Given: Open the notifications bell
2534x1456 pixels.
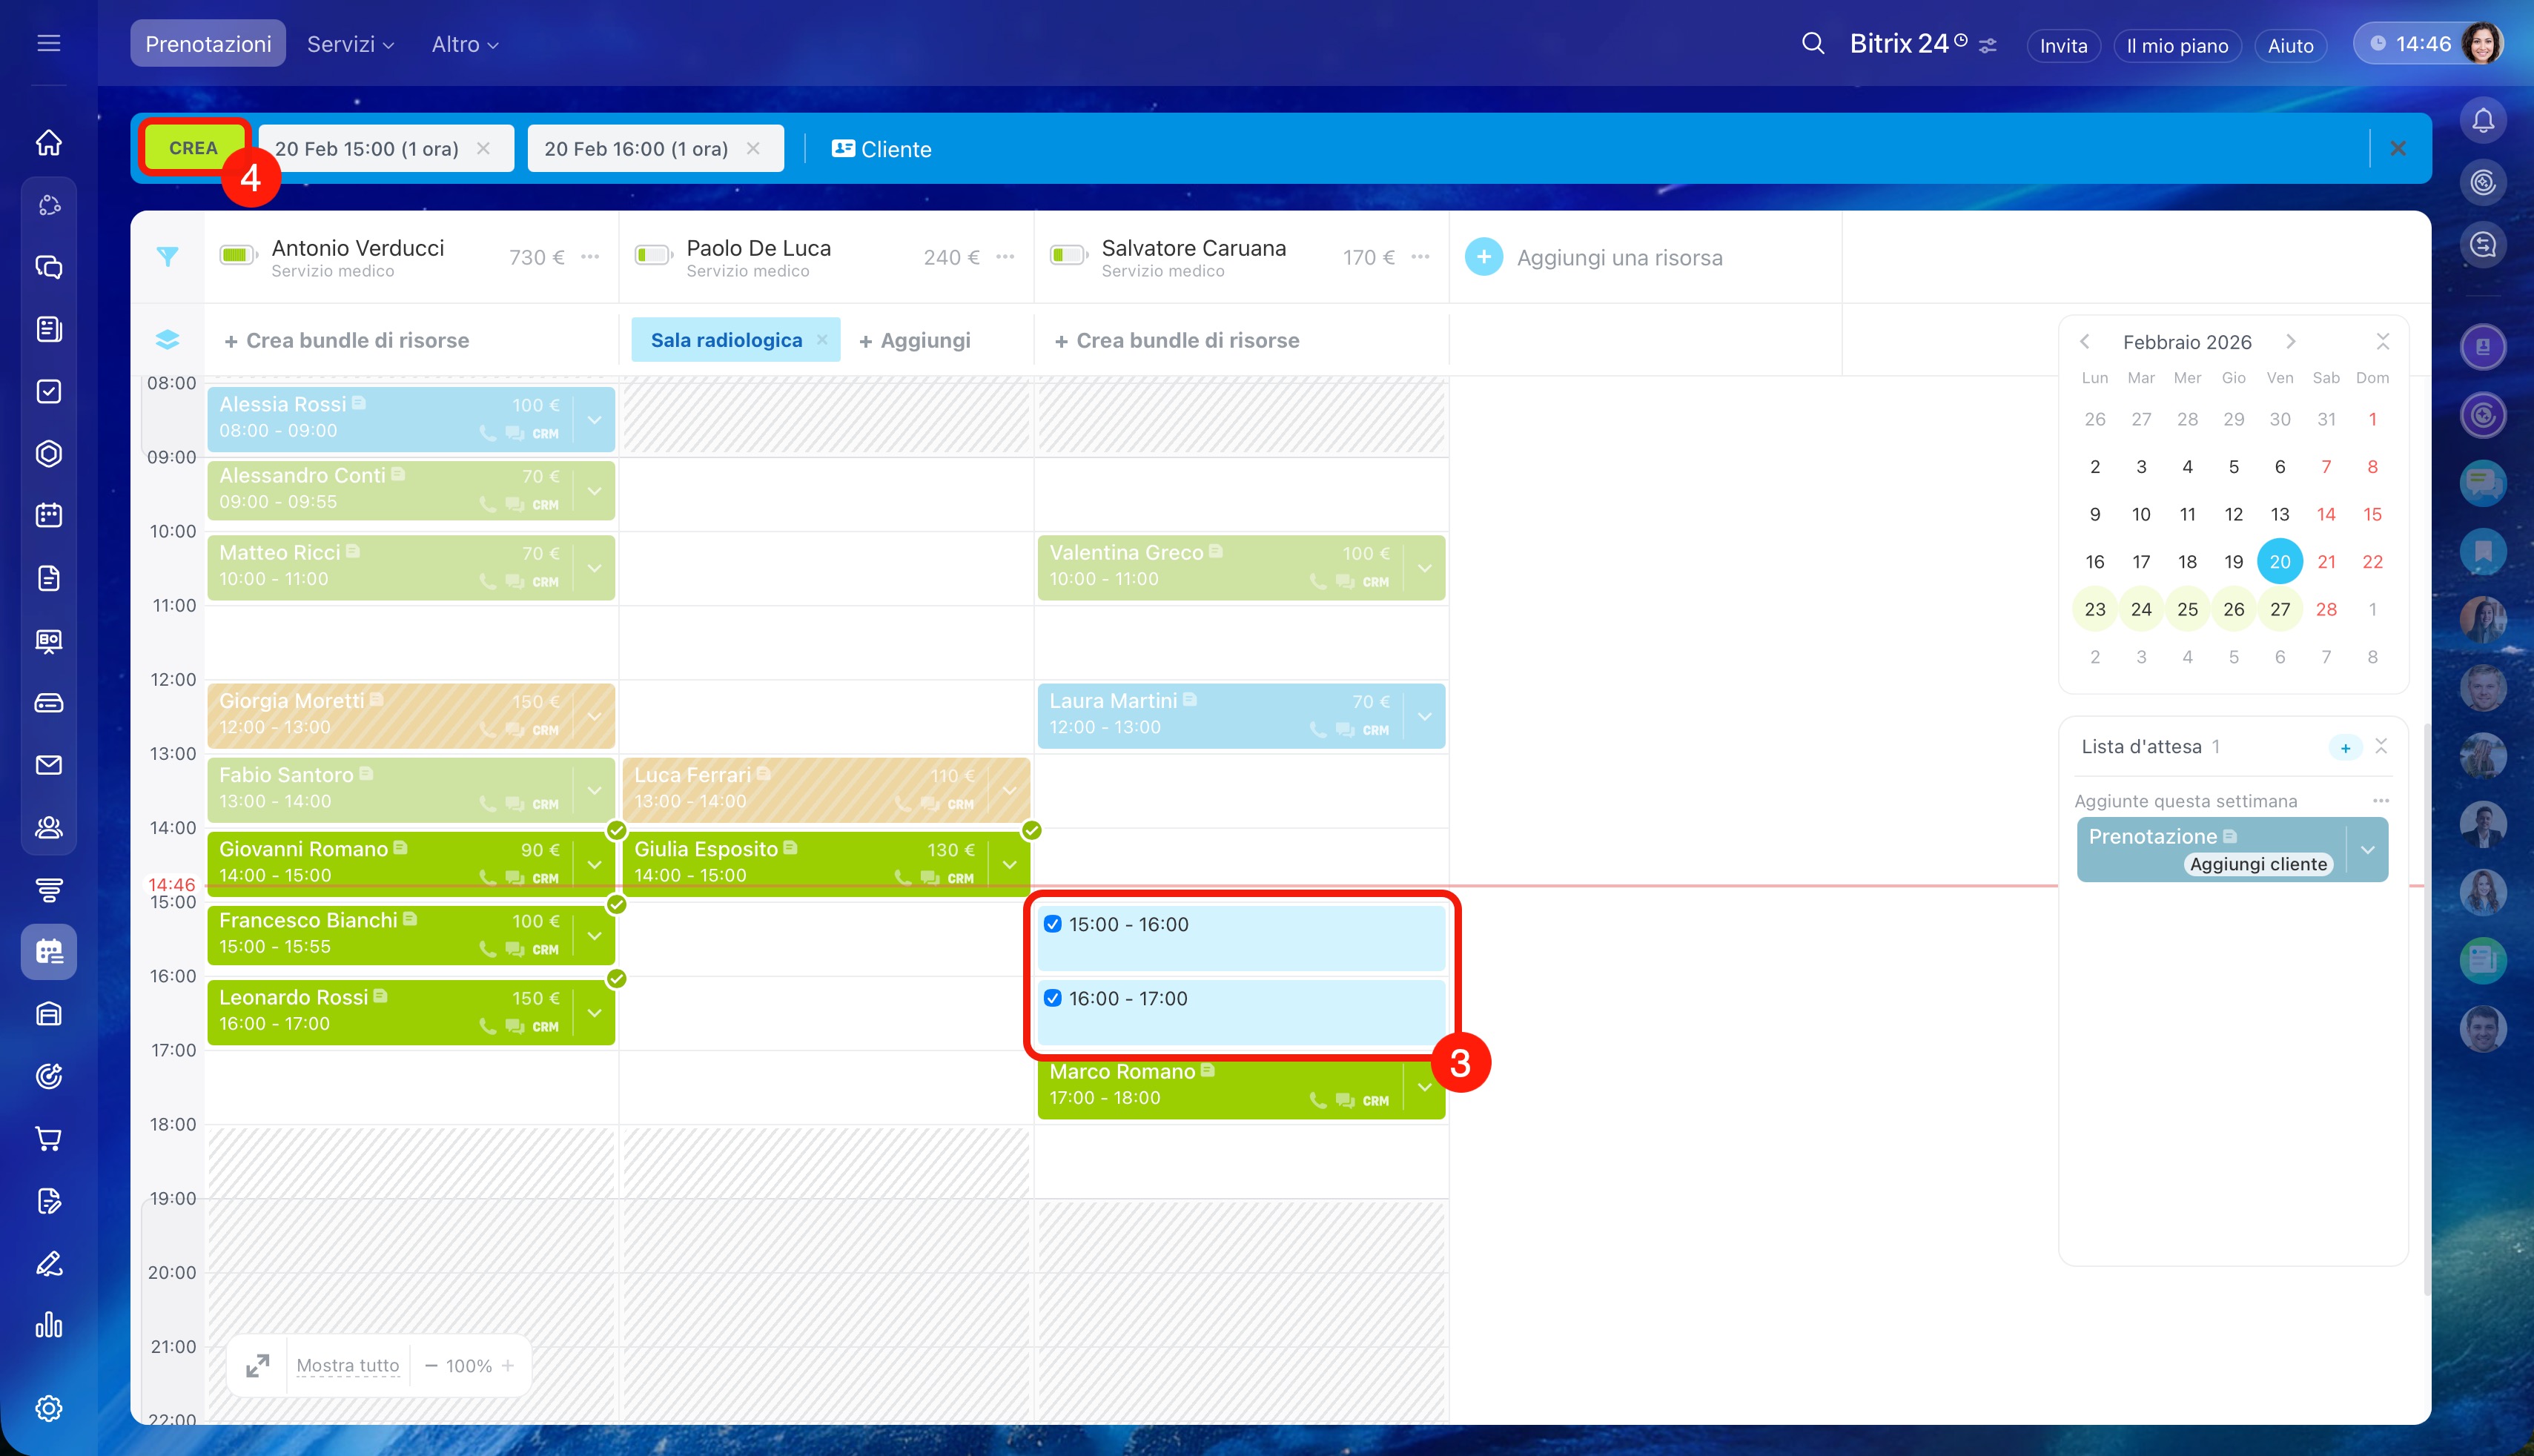Looking at the screenshot, I should 2483,121.
